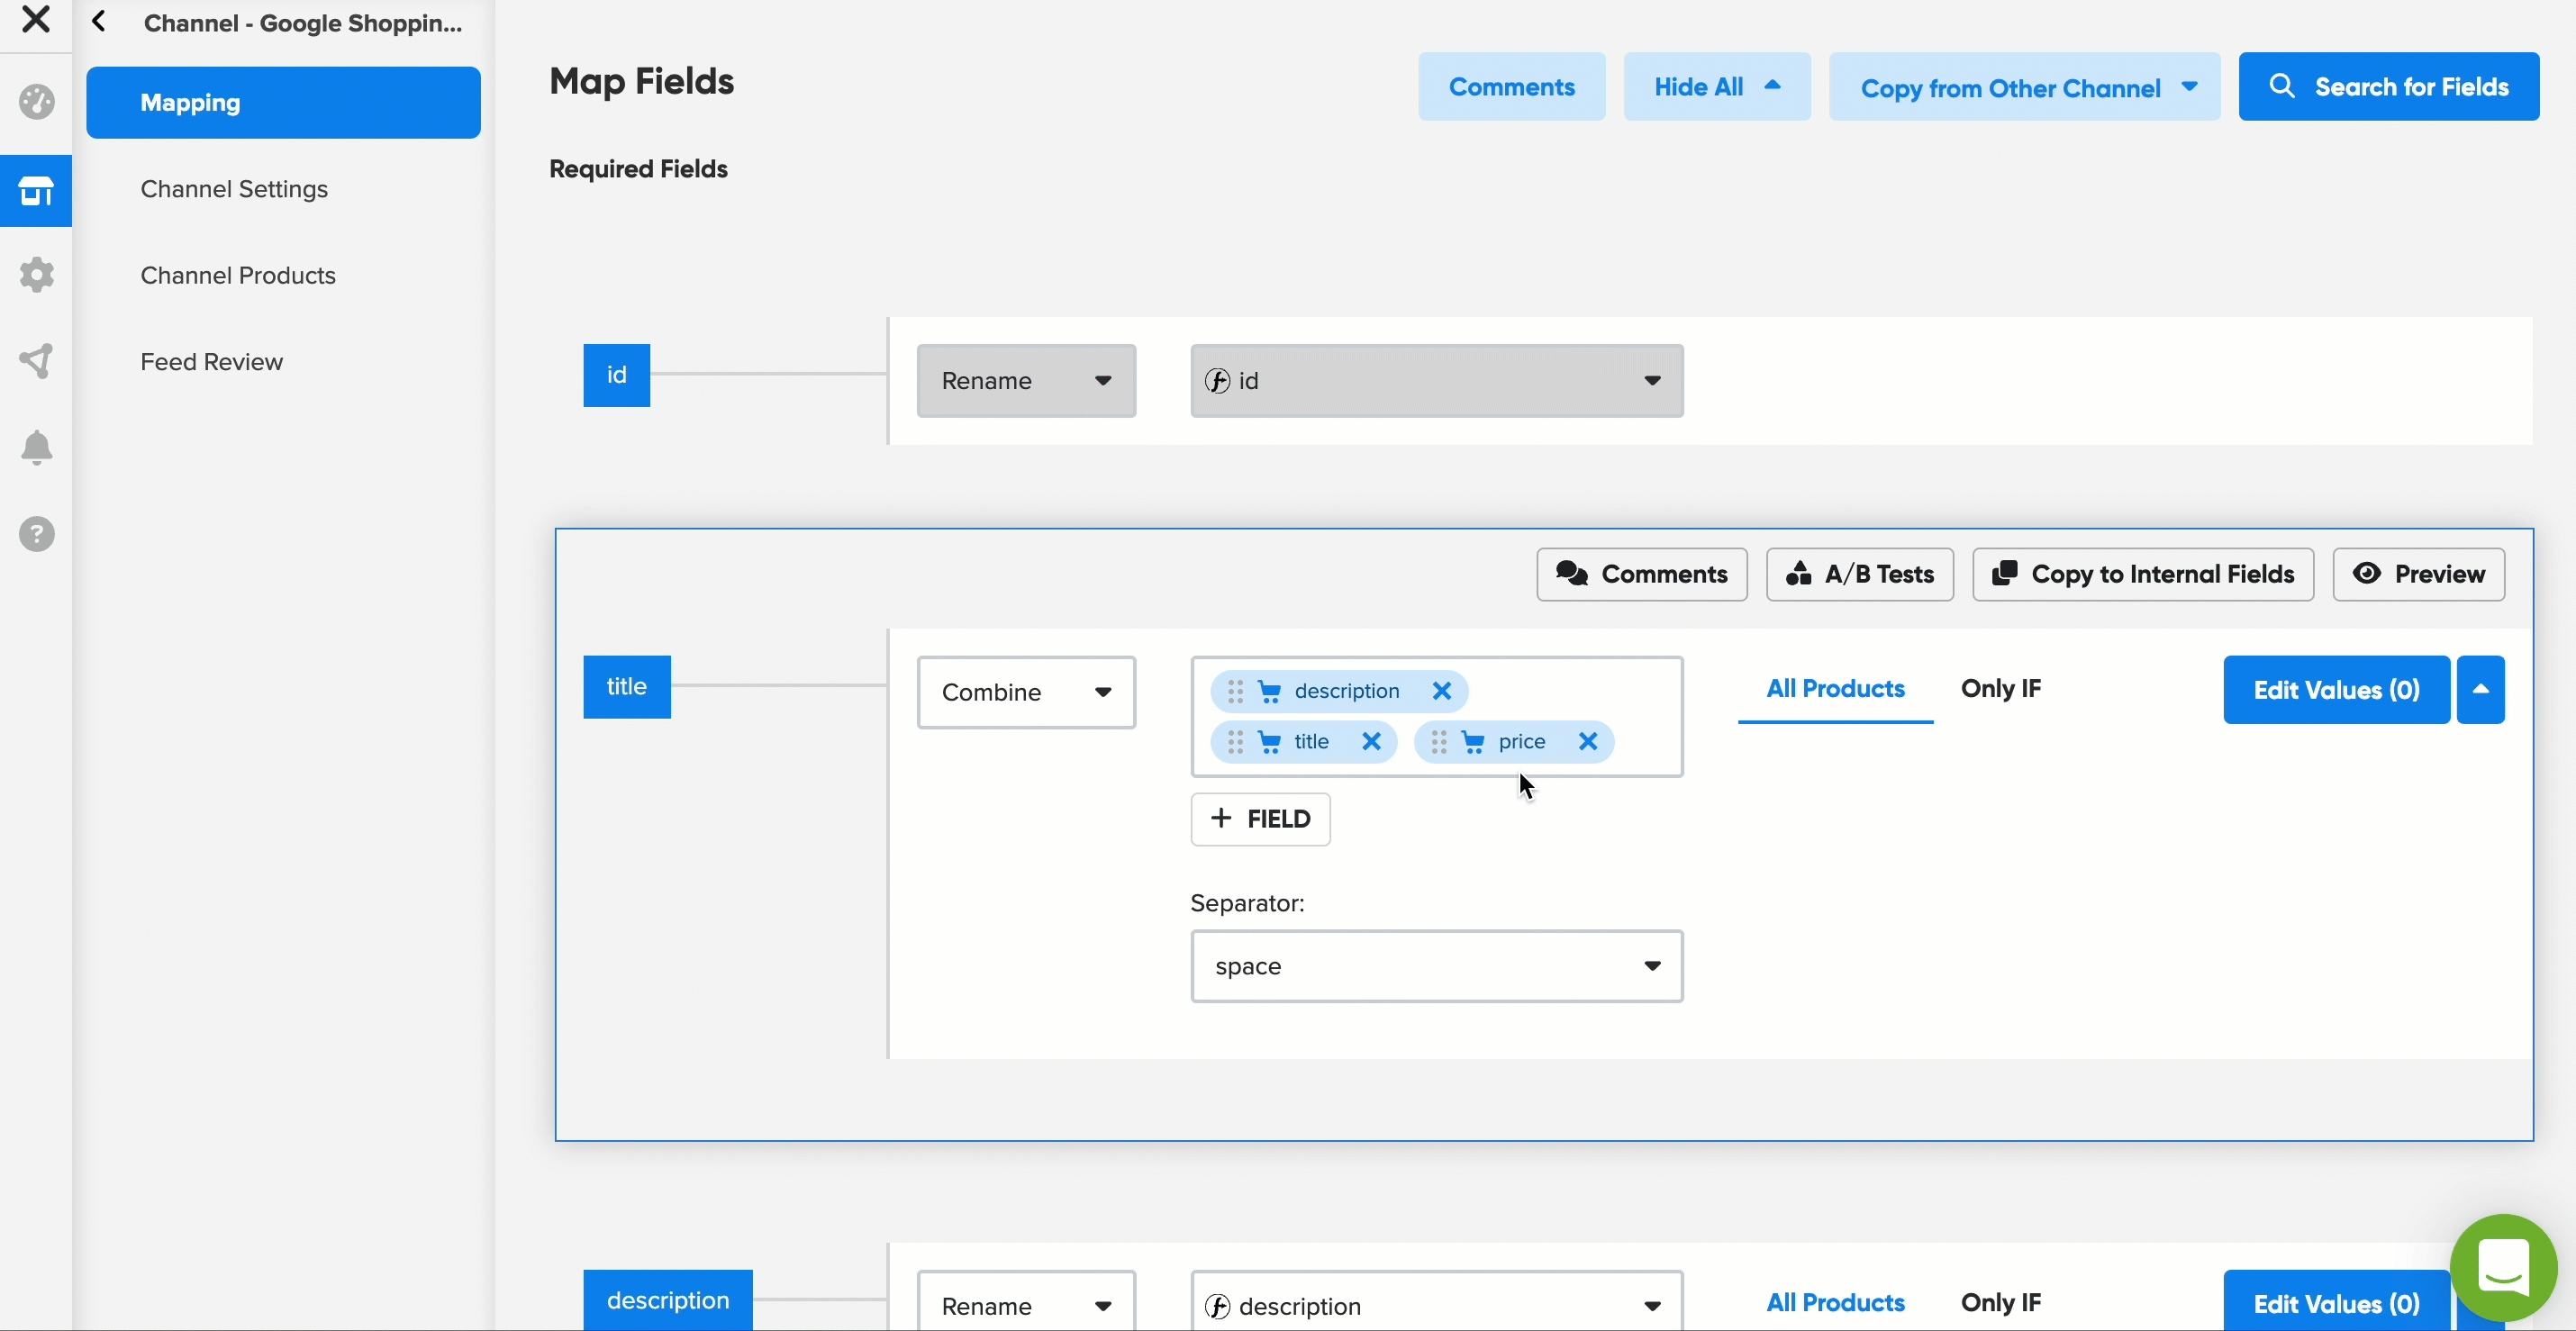Open the help question mark icon
The width and height of the screenshot is (2576, 1331).
36,534
